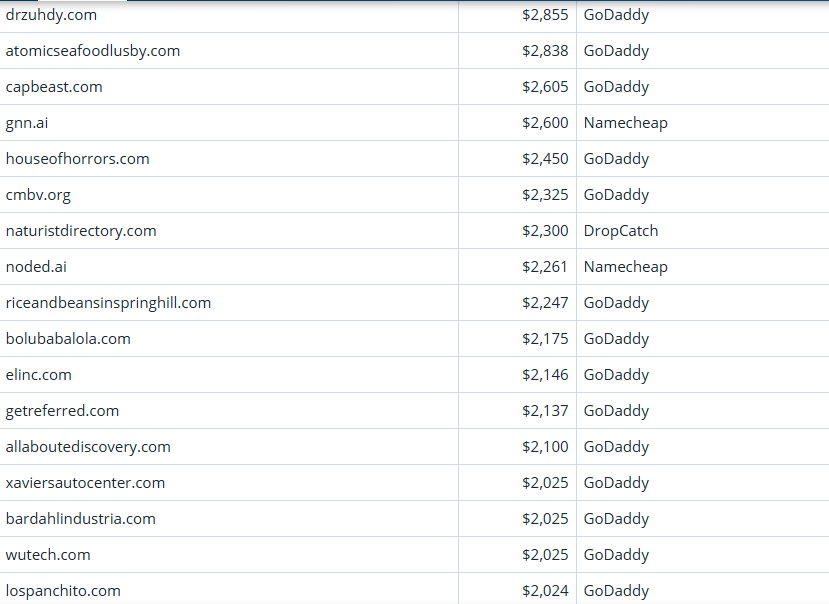Image resolution: width=829 pixels, height=604 pixels.
Task: Select naturistdirectory.com domain
Action: coord(81,231)
